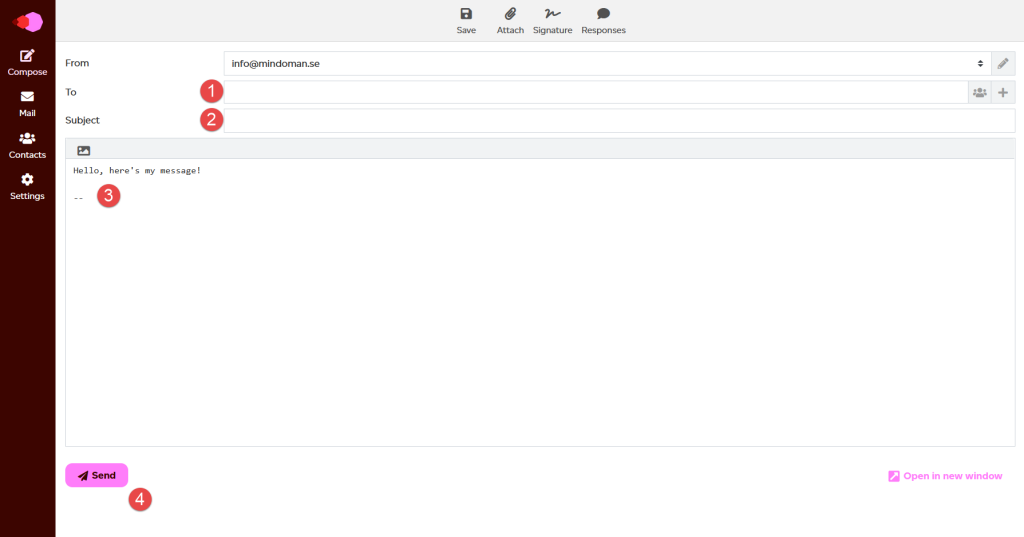Edit identities with the pencil icon

click(x=1003, y=63)
